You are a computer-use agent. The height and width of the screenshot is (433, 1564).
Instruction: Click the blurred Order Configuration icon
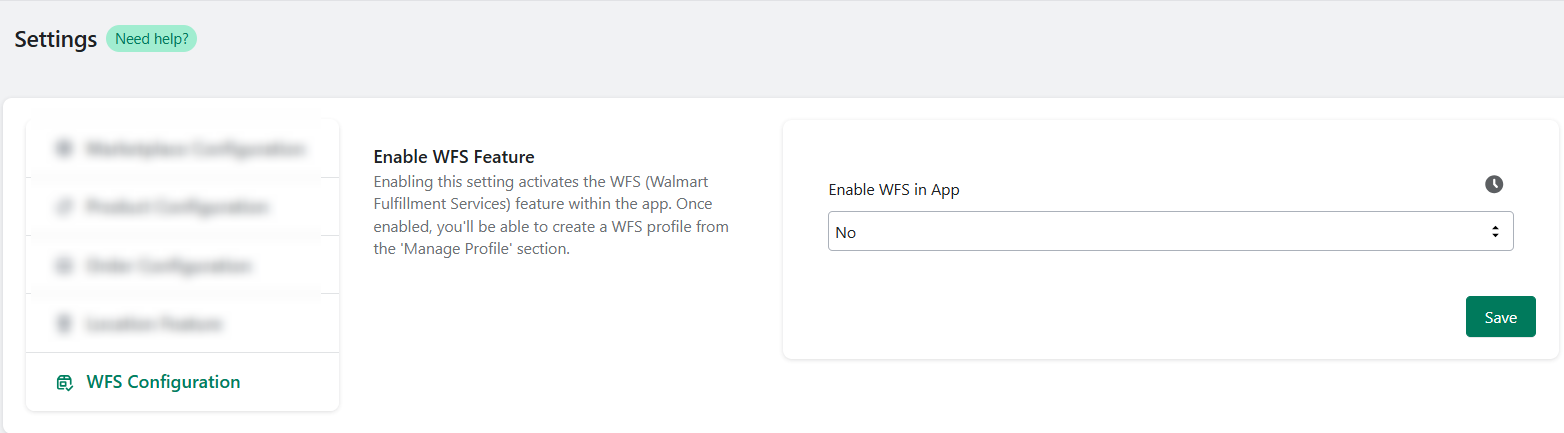tap(65, 266)
